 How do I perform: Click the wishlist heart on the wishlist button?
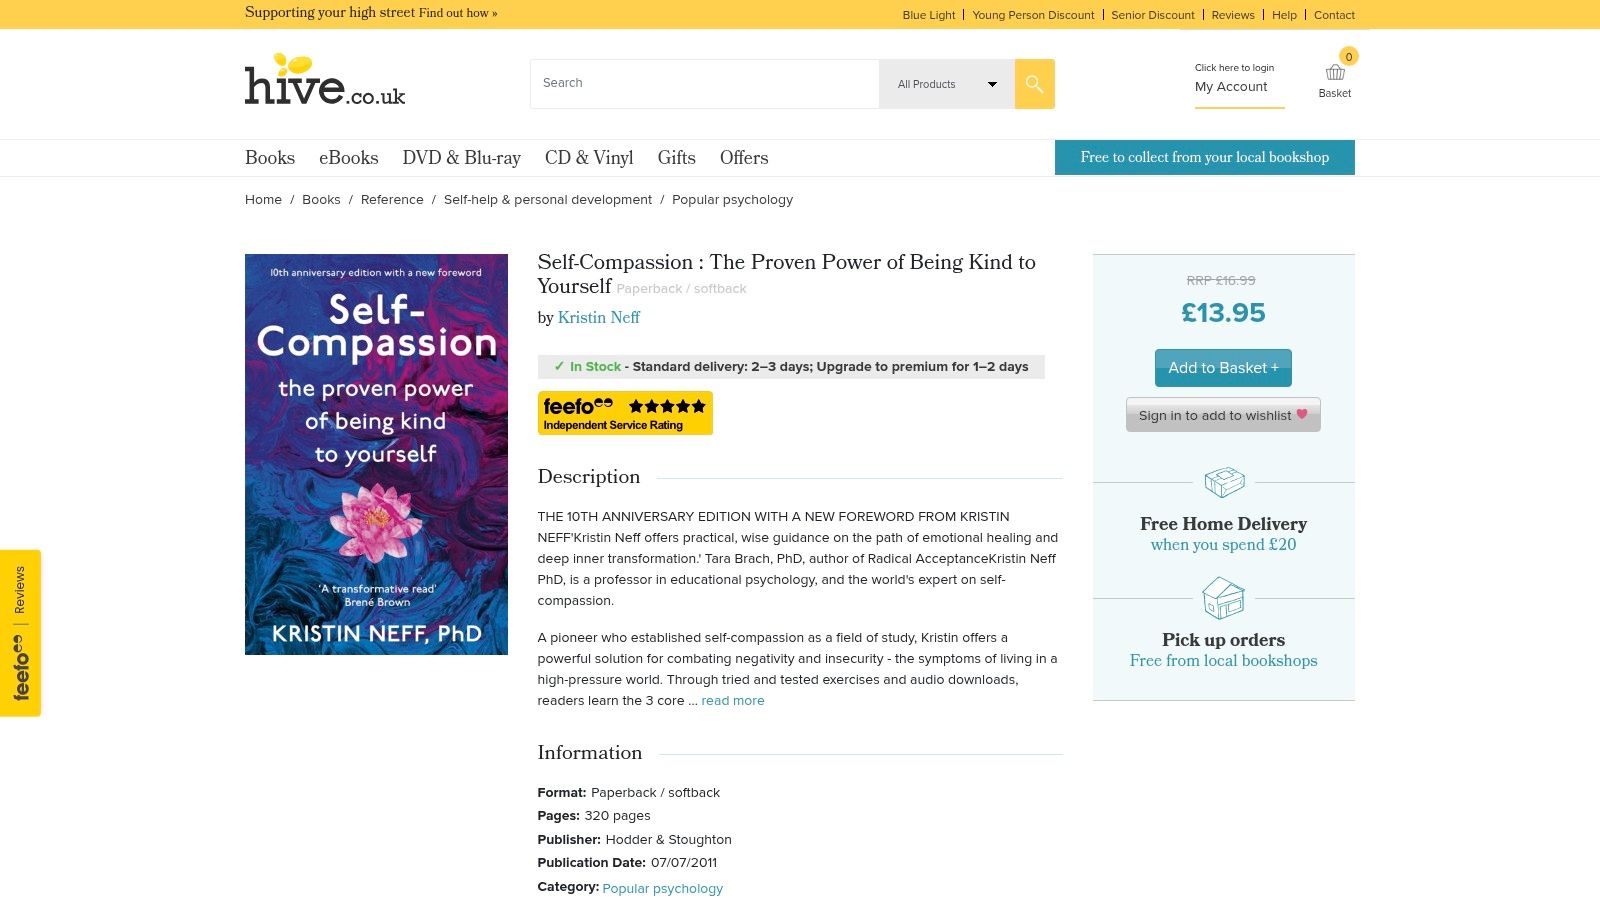coord(1301,414)
